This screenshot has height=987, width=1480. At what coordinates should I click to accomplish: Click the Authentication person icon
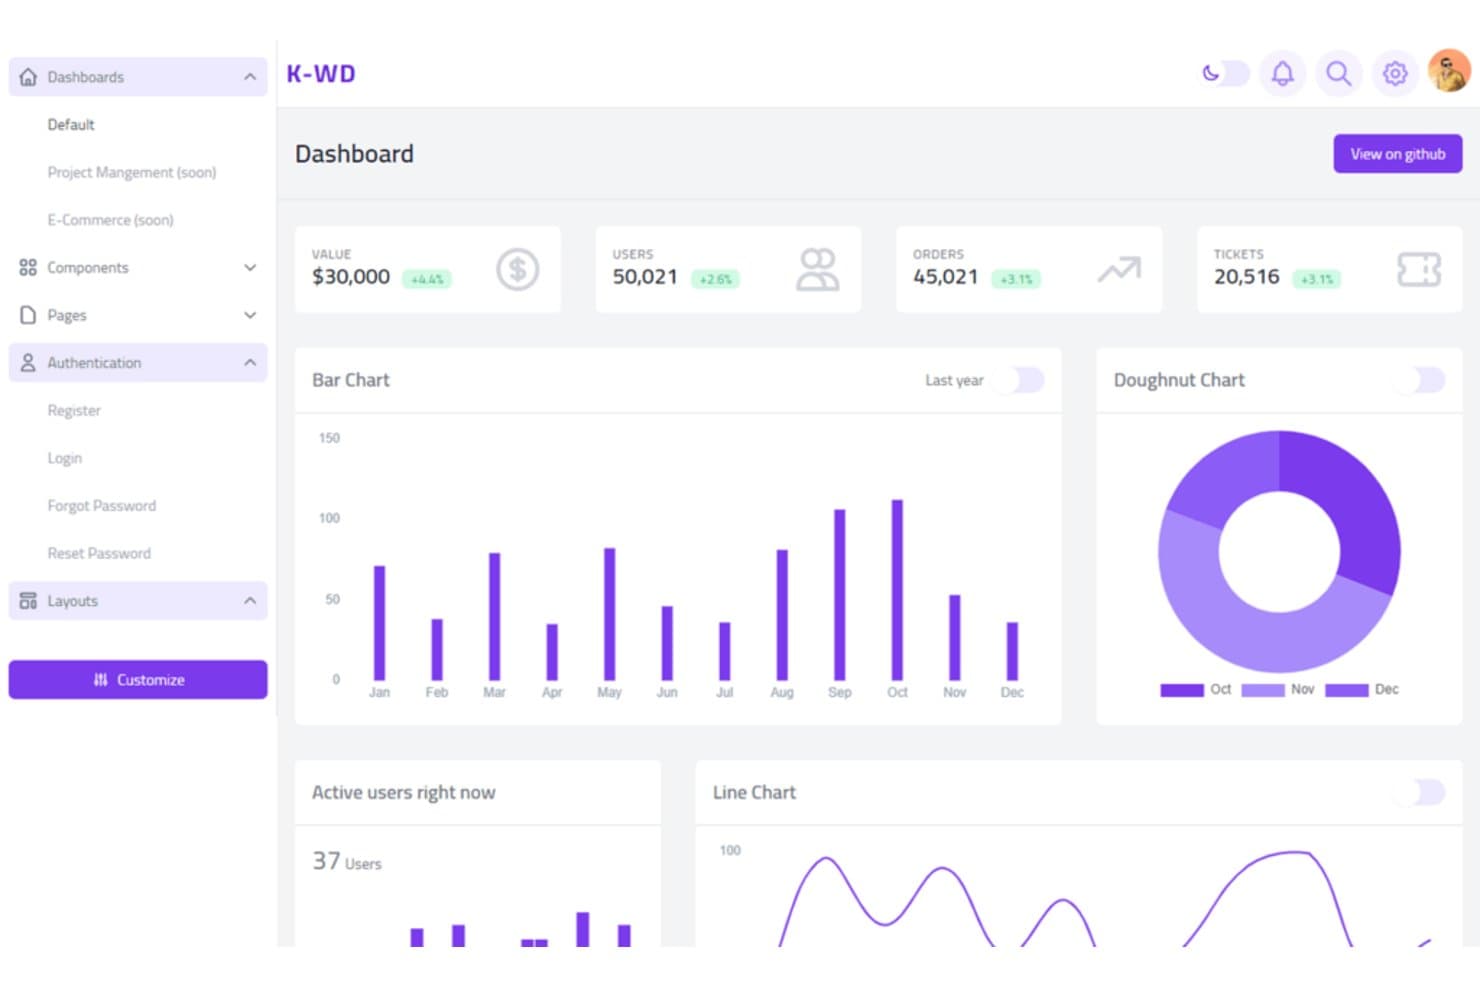point(28,362)
